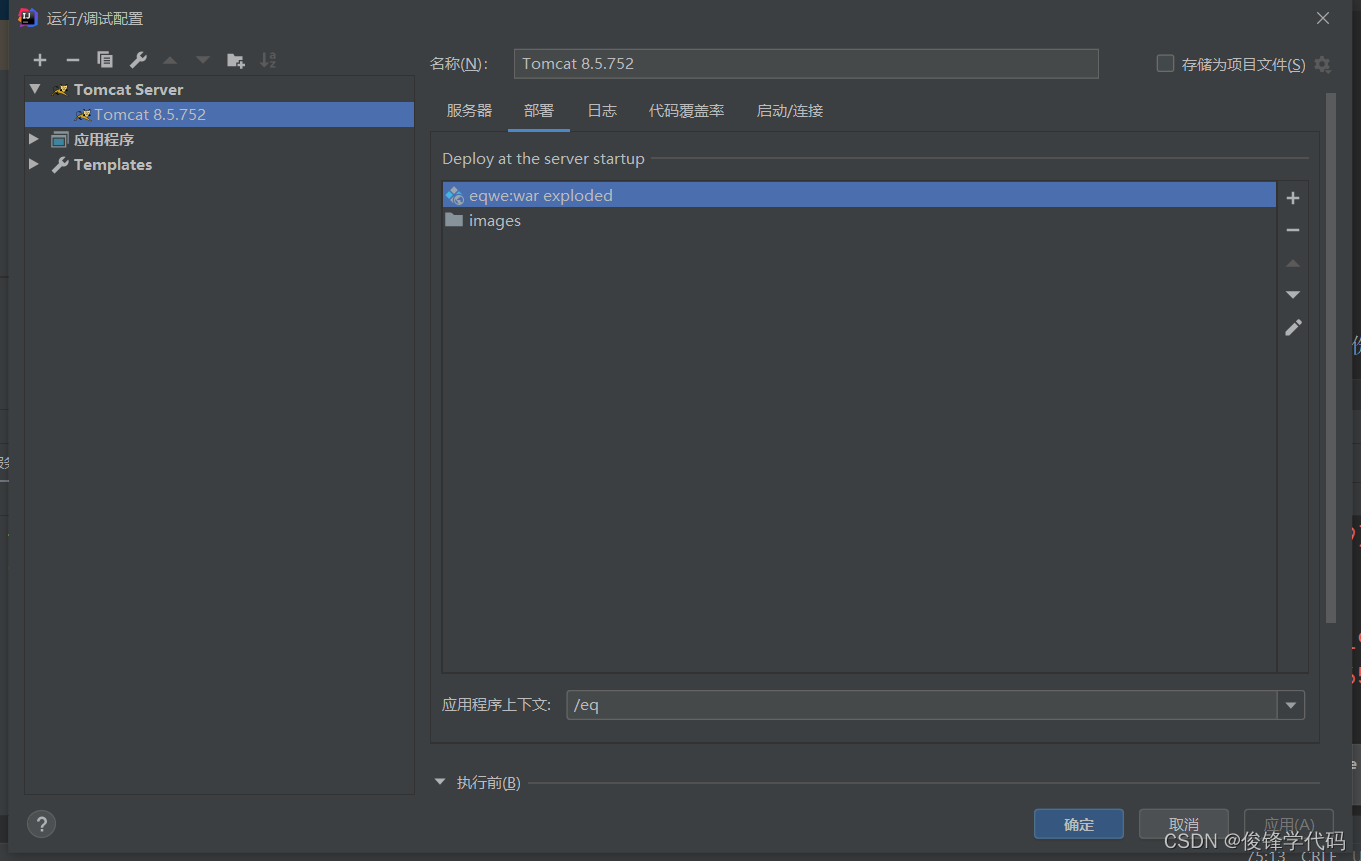Open gear settings next to project file option
Viewport: 1361px width, 861px height.
point(1322,64)
